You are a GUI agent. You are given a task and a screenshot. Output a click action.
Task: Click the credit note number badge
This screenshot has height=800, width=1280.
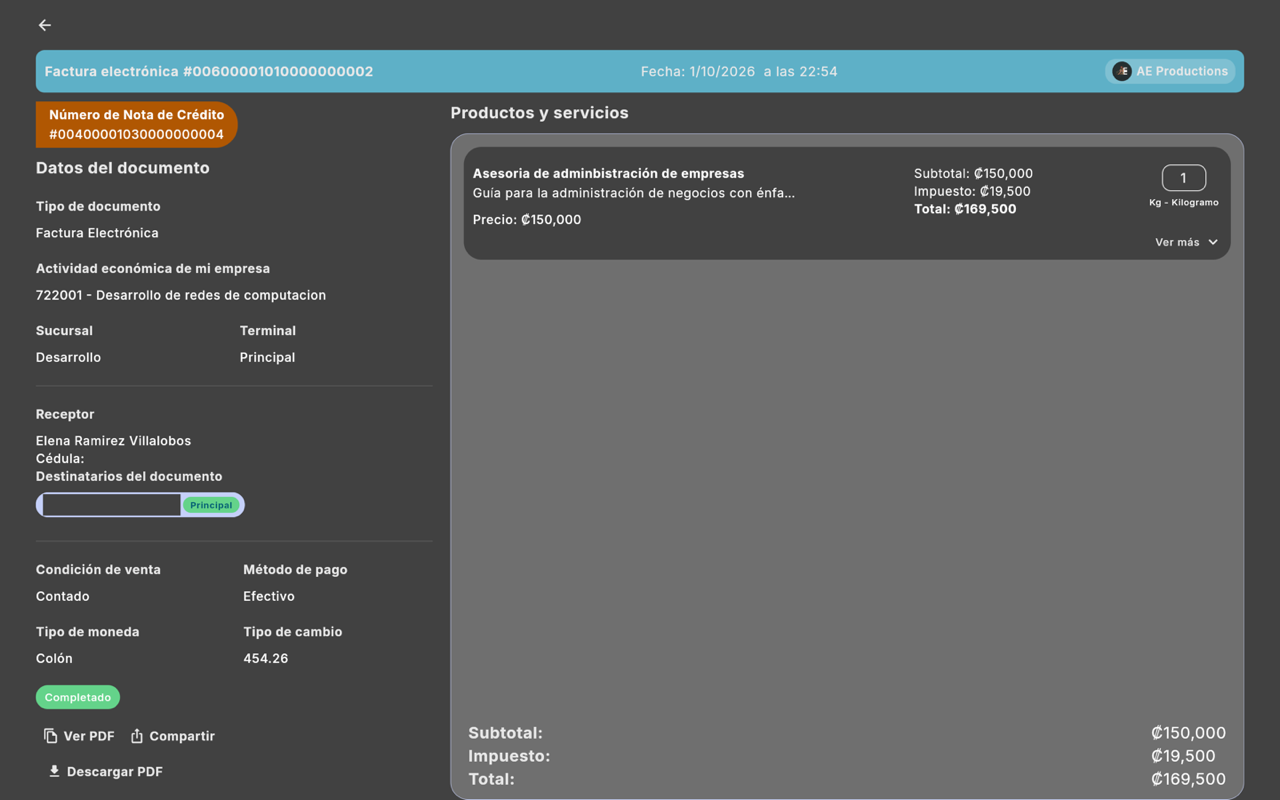136,125
